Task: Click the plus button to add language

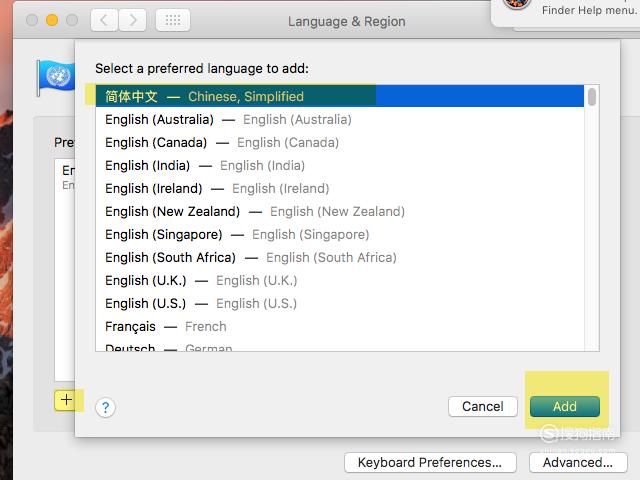Action: (66, 400)
